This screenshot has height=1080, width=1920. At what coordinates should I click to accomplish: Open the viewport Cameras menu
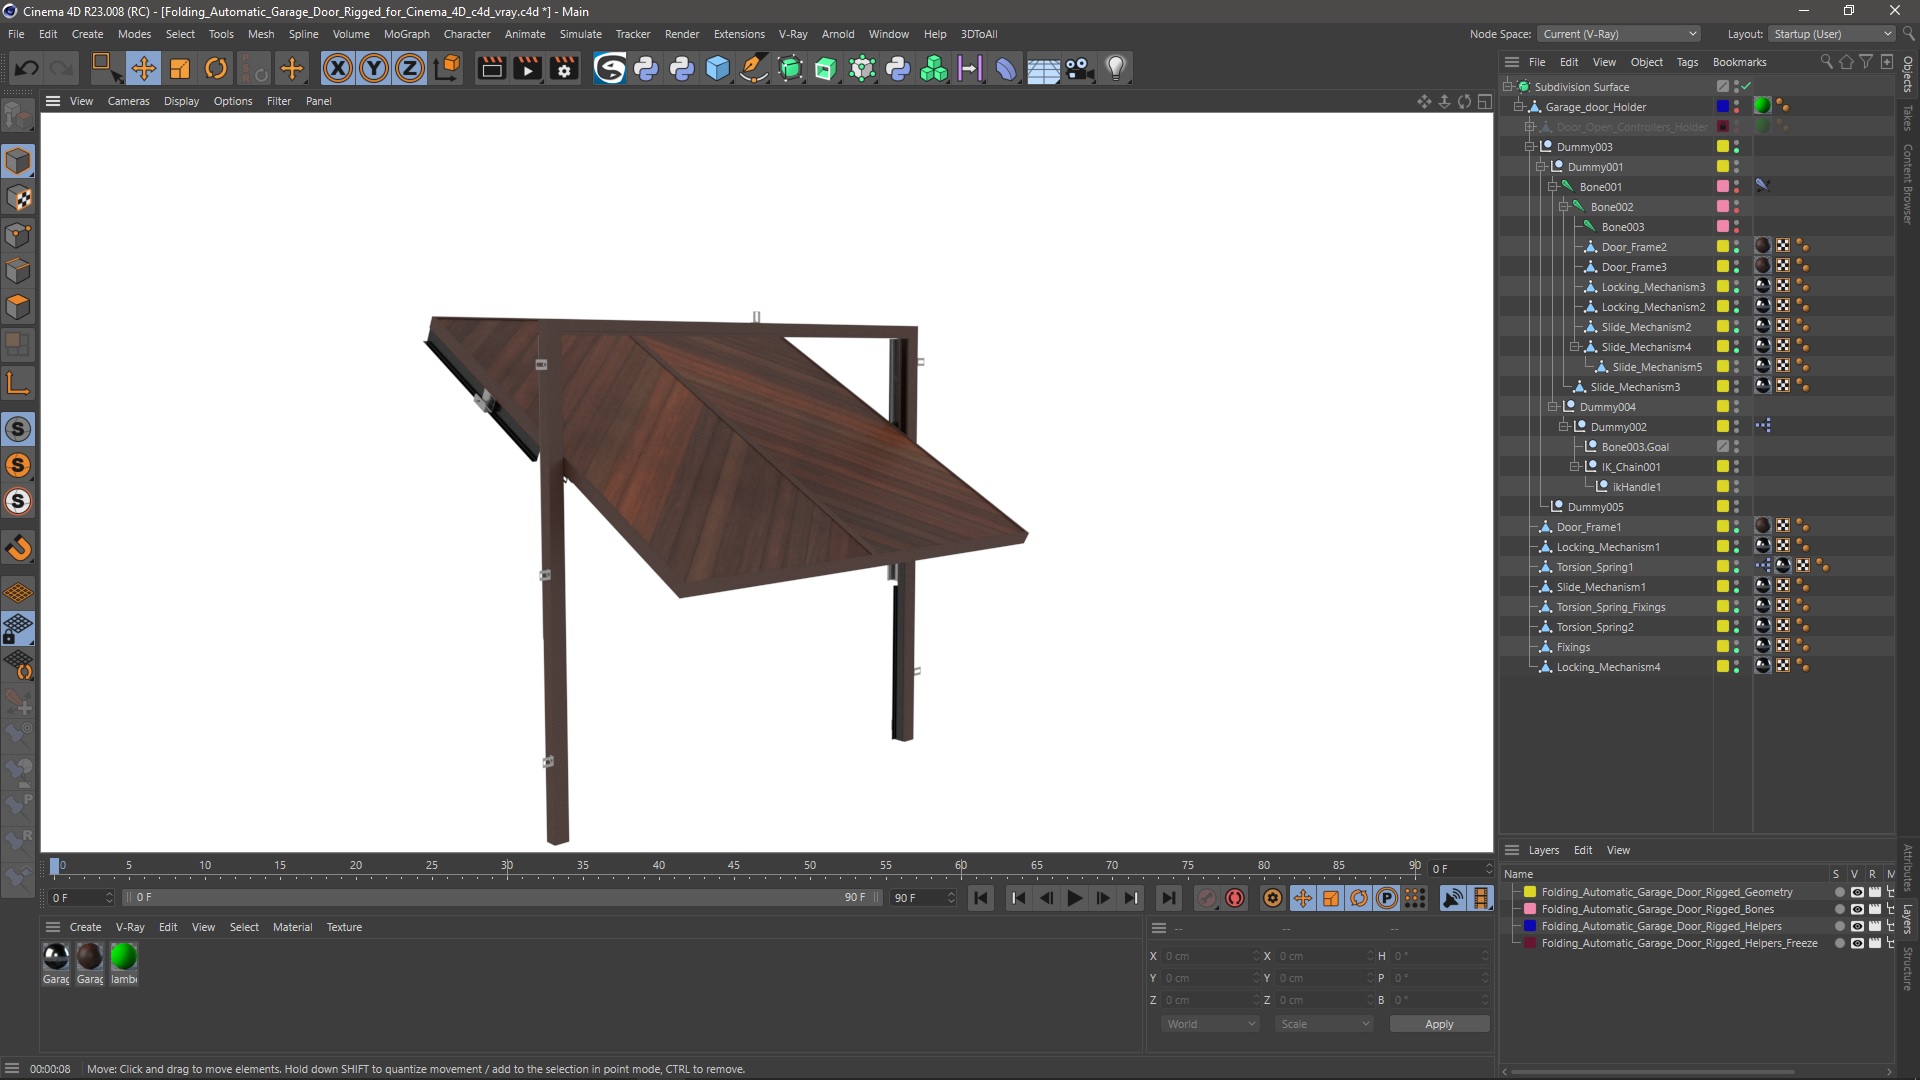coord(128,101)
